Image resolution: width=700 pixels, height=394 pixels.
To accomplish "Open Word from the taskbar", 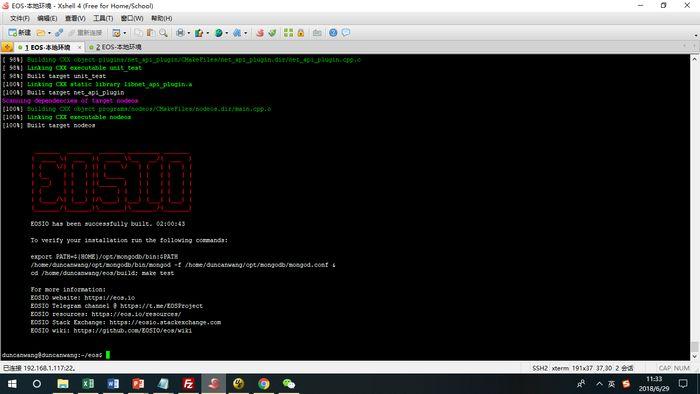I will (113, 384).
